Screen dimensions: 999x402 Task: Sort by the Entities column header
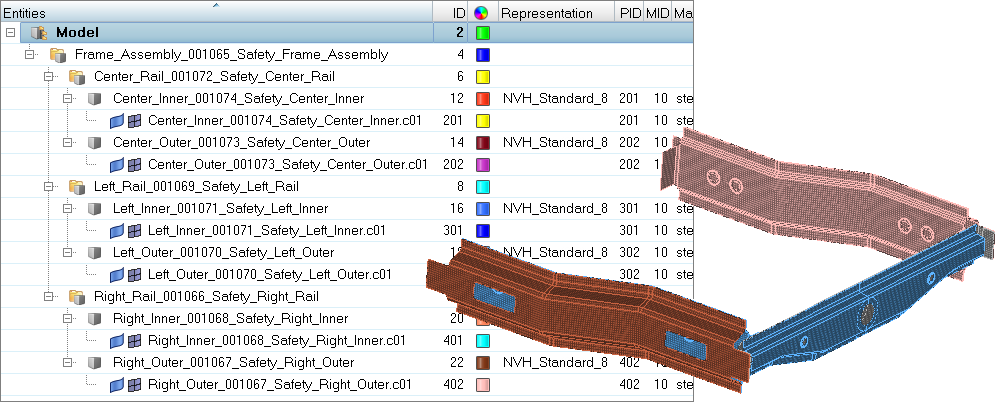coord(217,13)
